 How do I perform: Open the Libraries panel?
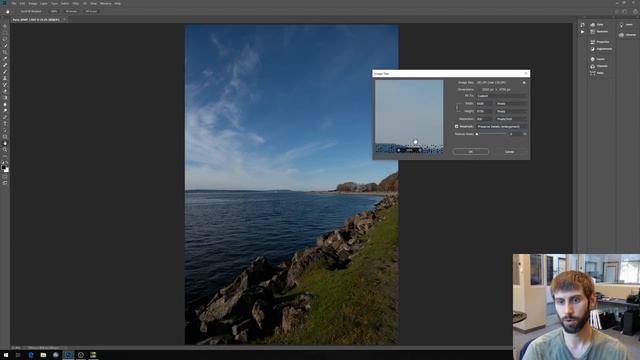627,35
